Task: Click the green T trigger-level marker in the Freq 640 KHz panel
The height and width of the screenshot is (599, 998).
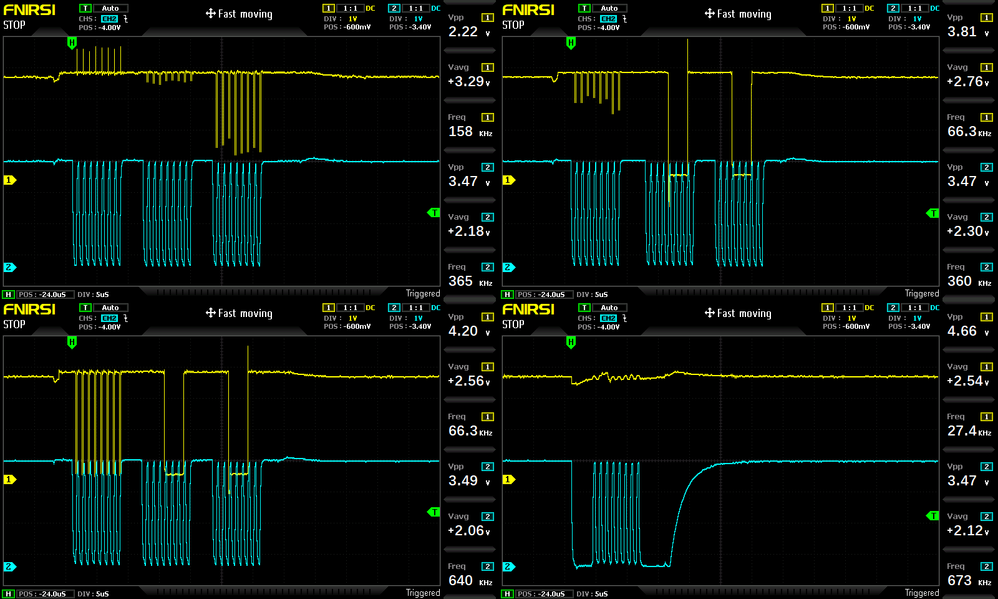Action: pos(433,512)
